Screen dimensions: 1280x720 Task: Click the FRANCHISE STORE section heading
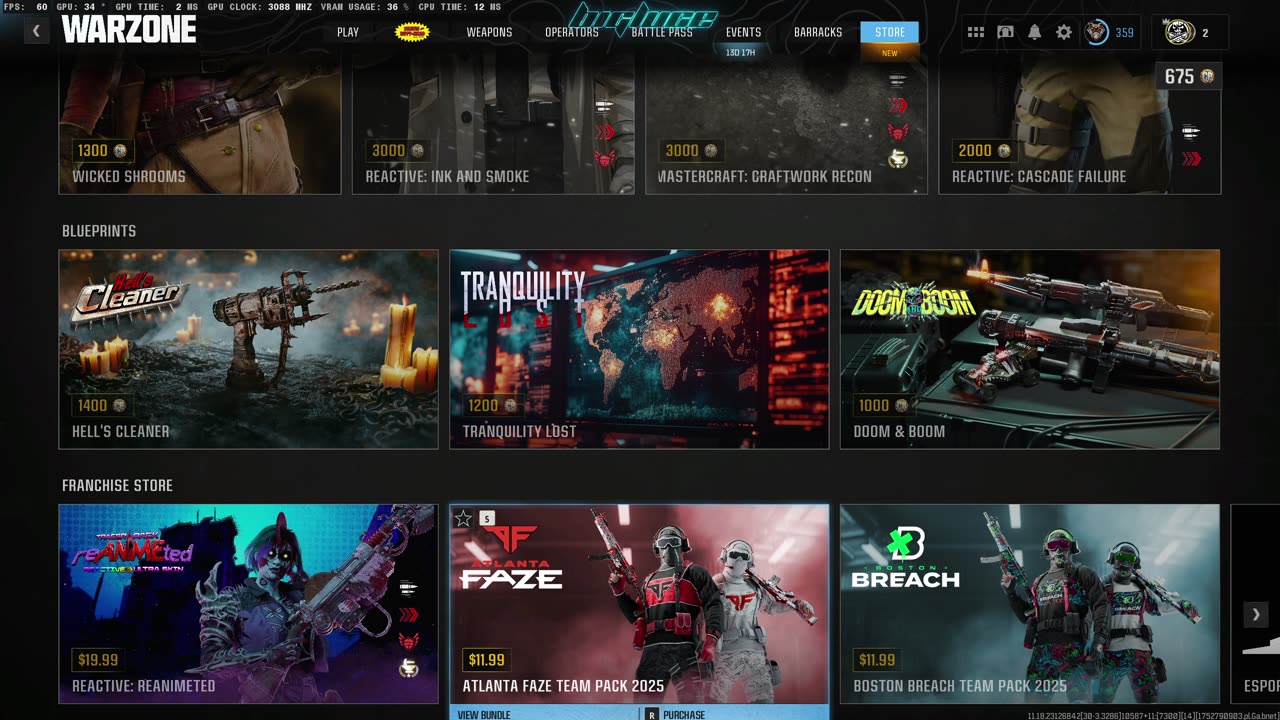117,486
